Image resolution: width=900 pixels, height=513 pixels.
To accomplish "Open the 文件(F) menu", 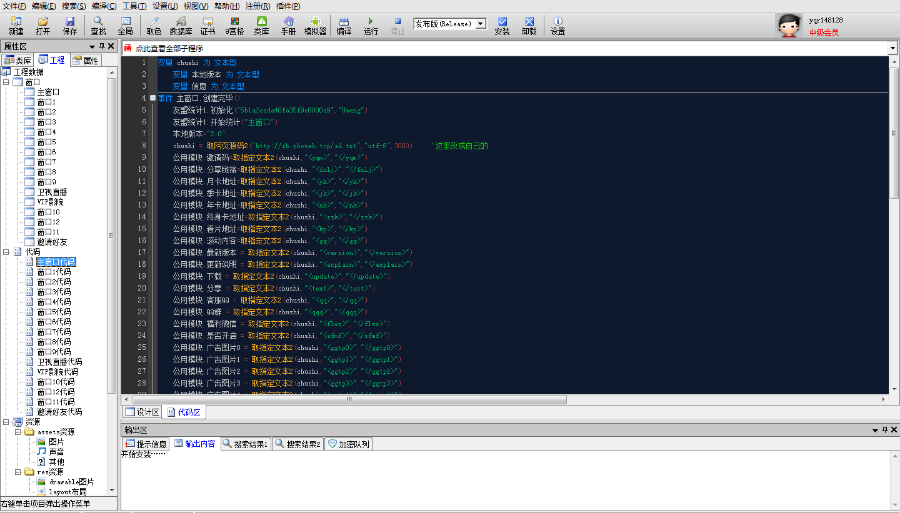I will tap(14, 6).
